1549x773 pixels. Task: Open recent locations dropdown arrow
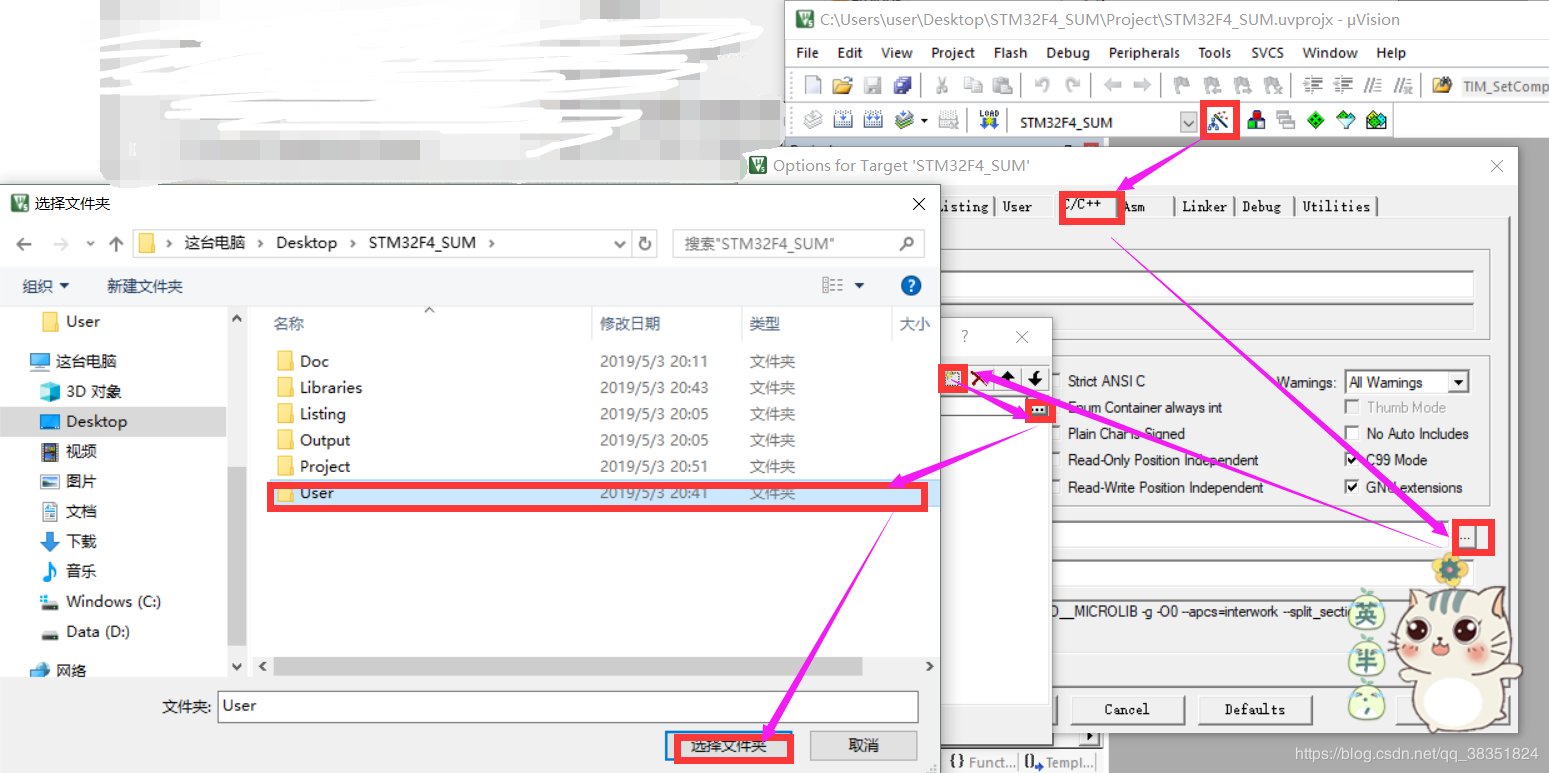90,244
